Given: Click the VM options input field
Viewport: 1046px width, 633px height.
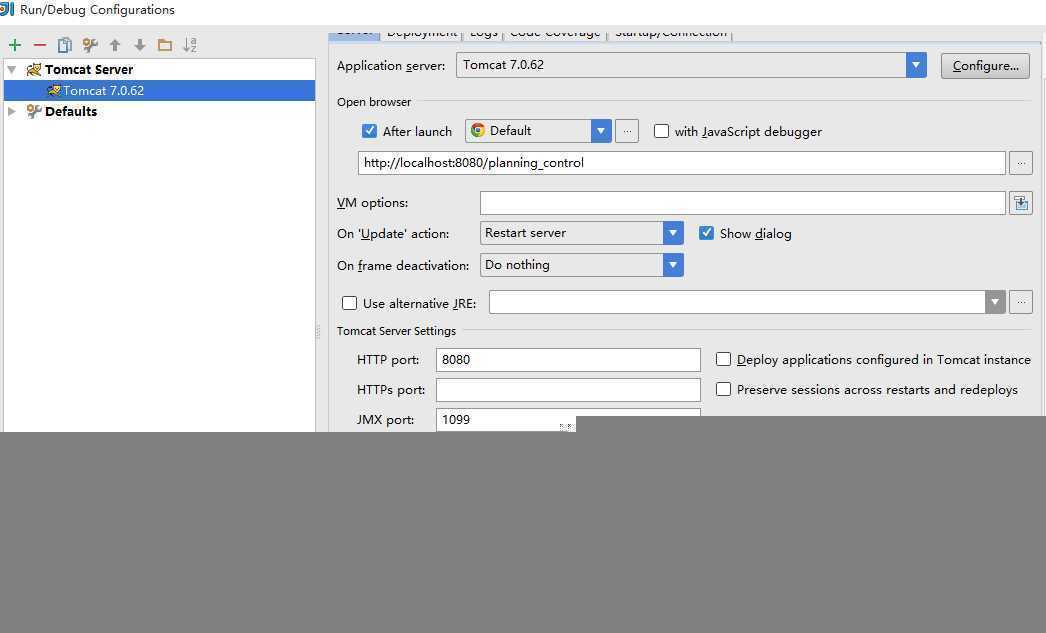Looking at the screenshot, I should click(742, 203).
